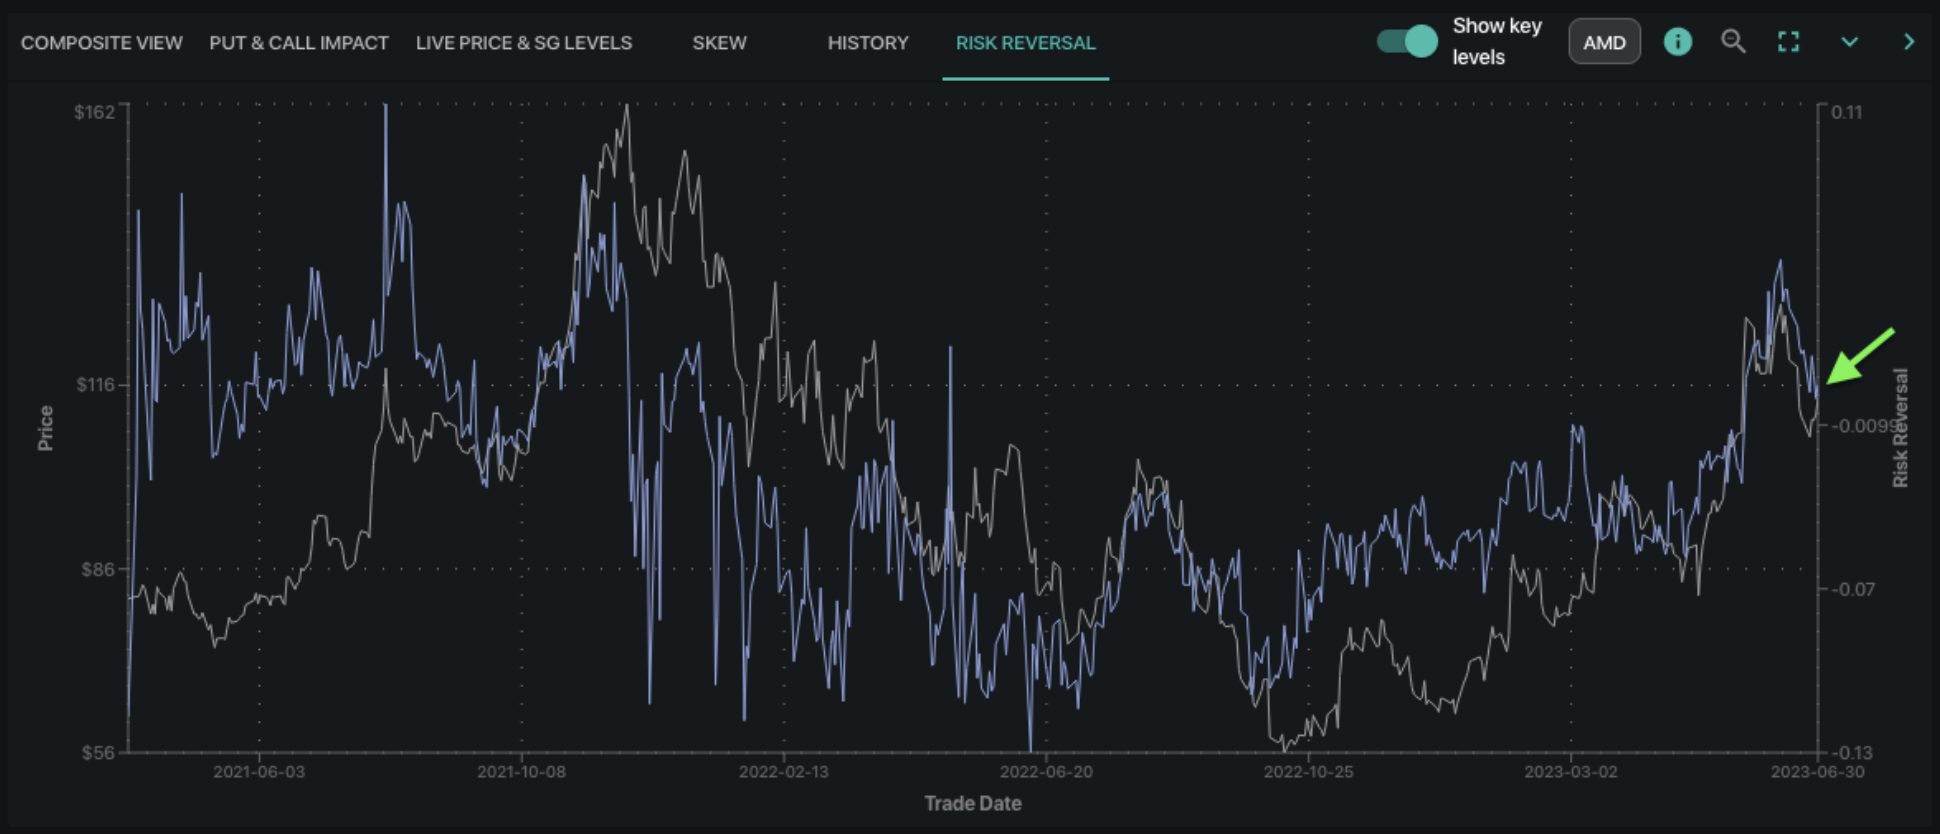This screenshot has height=834, width=1940.
Task: Click the $116 price axis label
Action: tap(96, 385)
